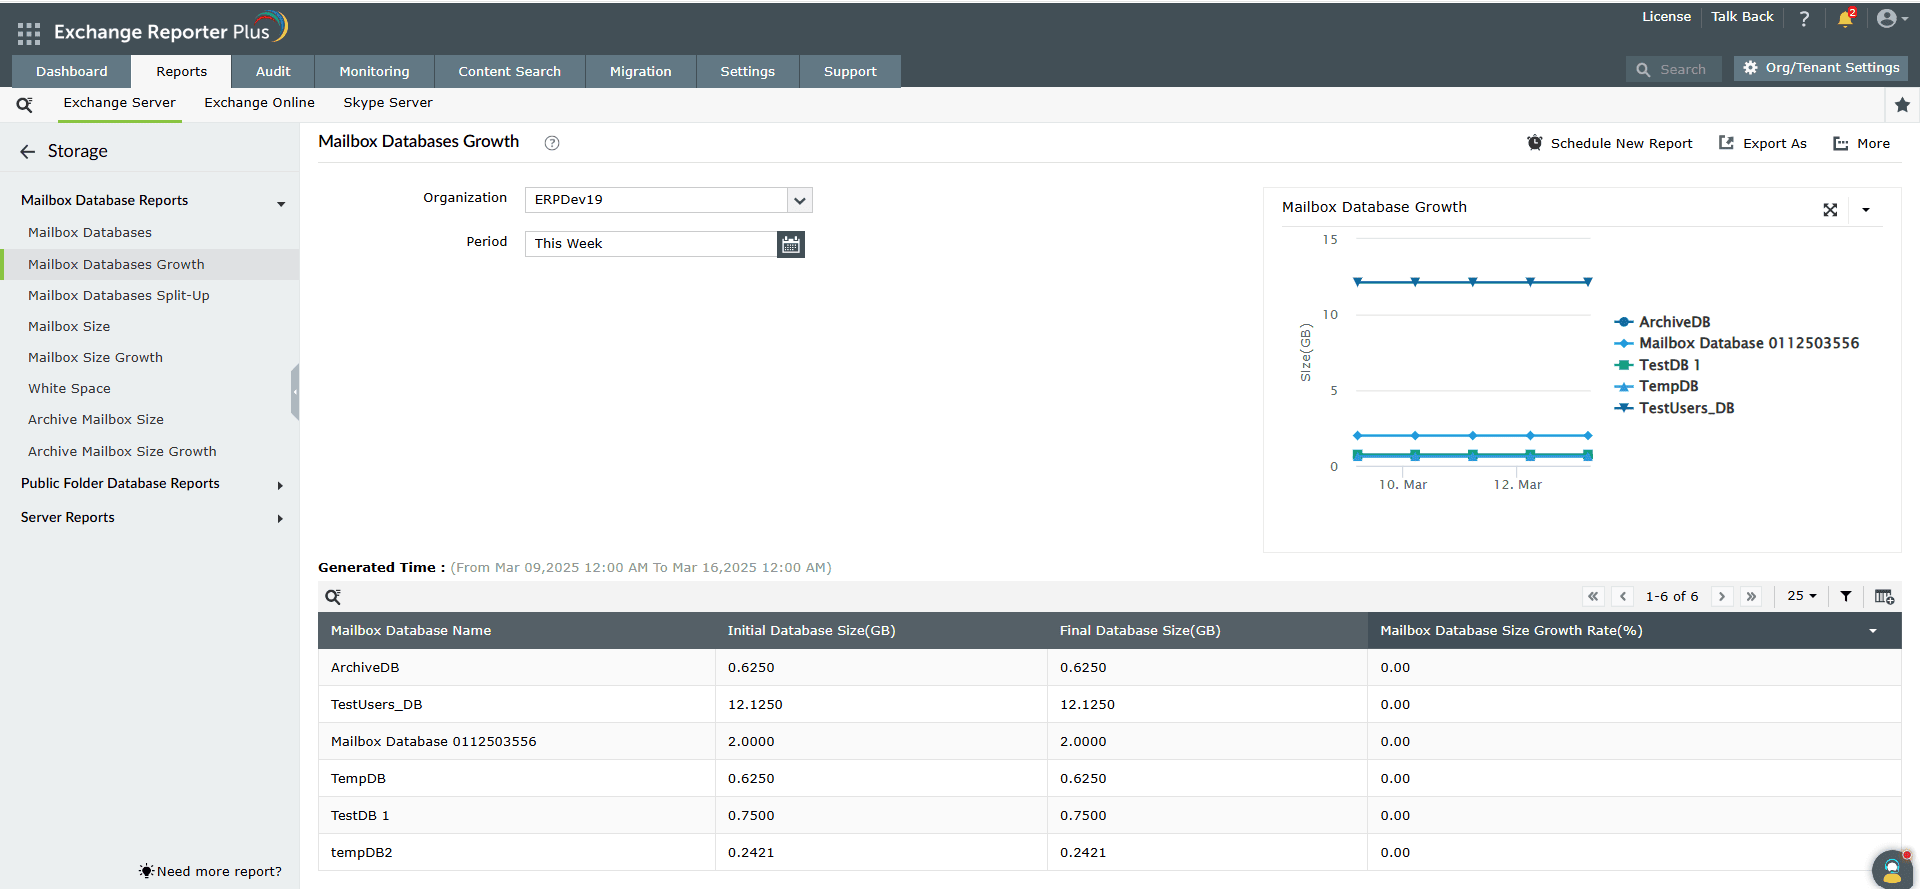This screenshot has width=1920, height=889.
Task: Open the Migration tab
Action: pyautogui.click(x=641, y=71)
